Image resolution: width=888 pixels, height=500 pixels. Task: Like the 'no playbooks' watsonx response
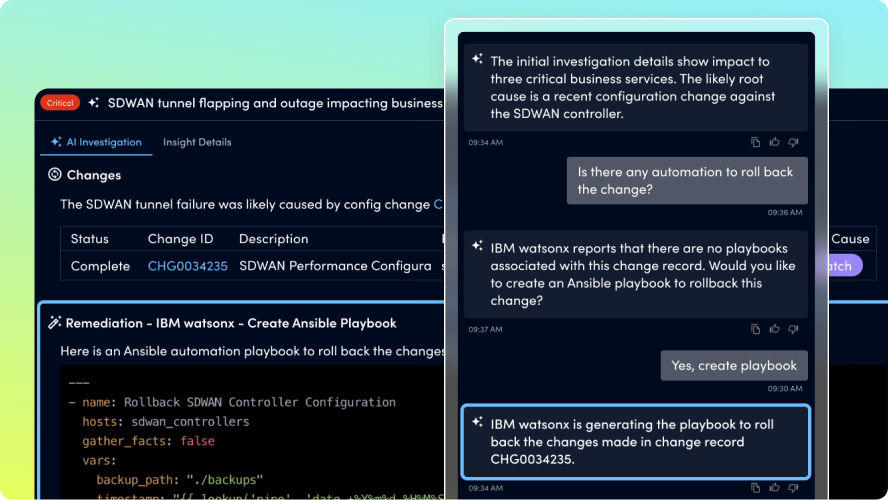click(774, 328)
